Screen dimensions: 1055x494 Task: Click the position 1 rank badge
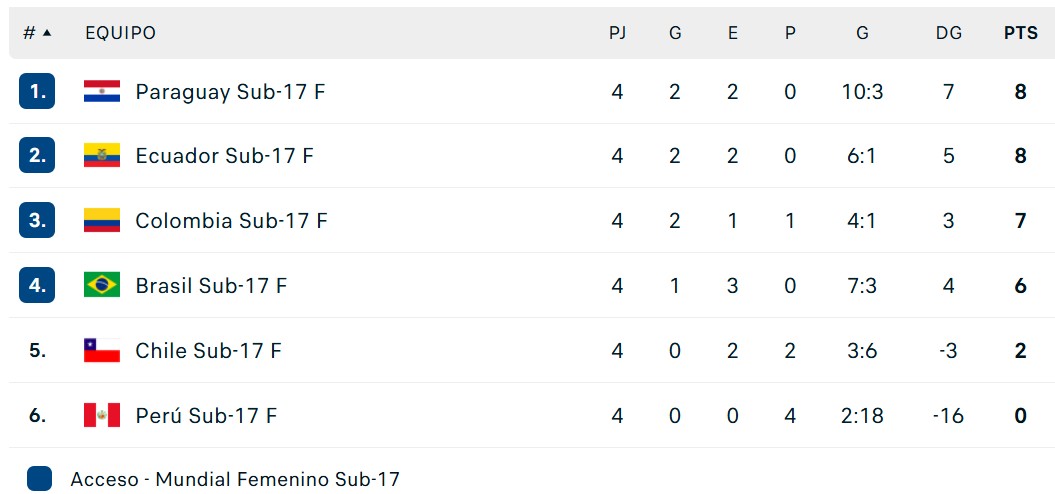coord(37,92)
